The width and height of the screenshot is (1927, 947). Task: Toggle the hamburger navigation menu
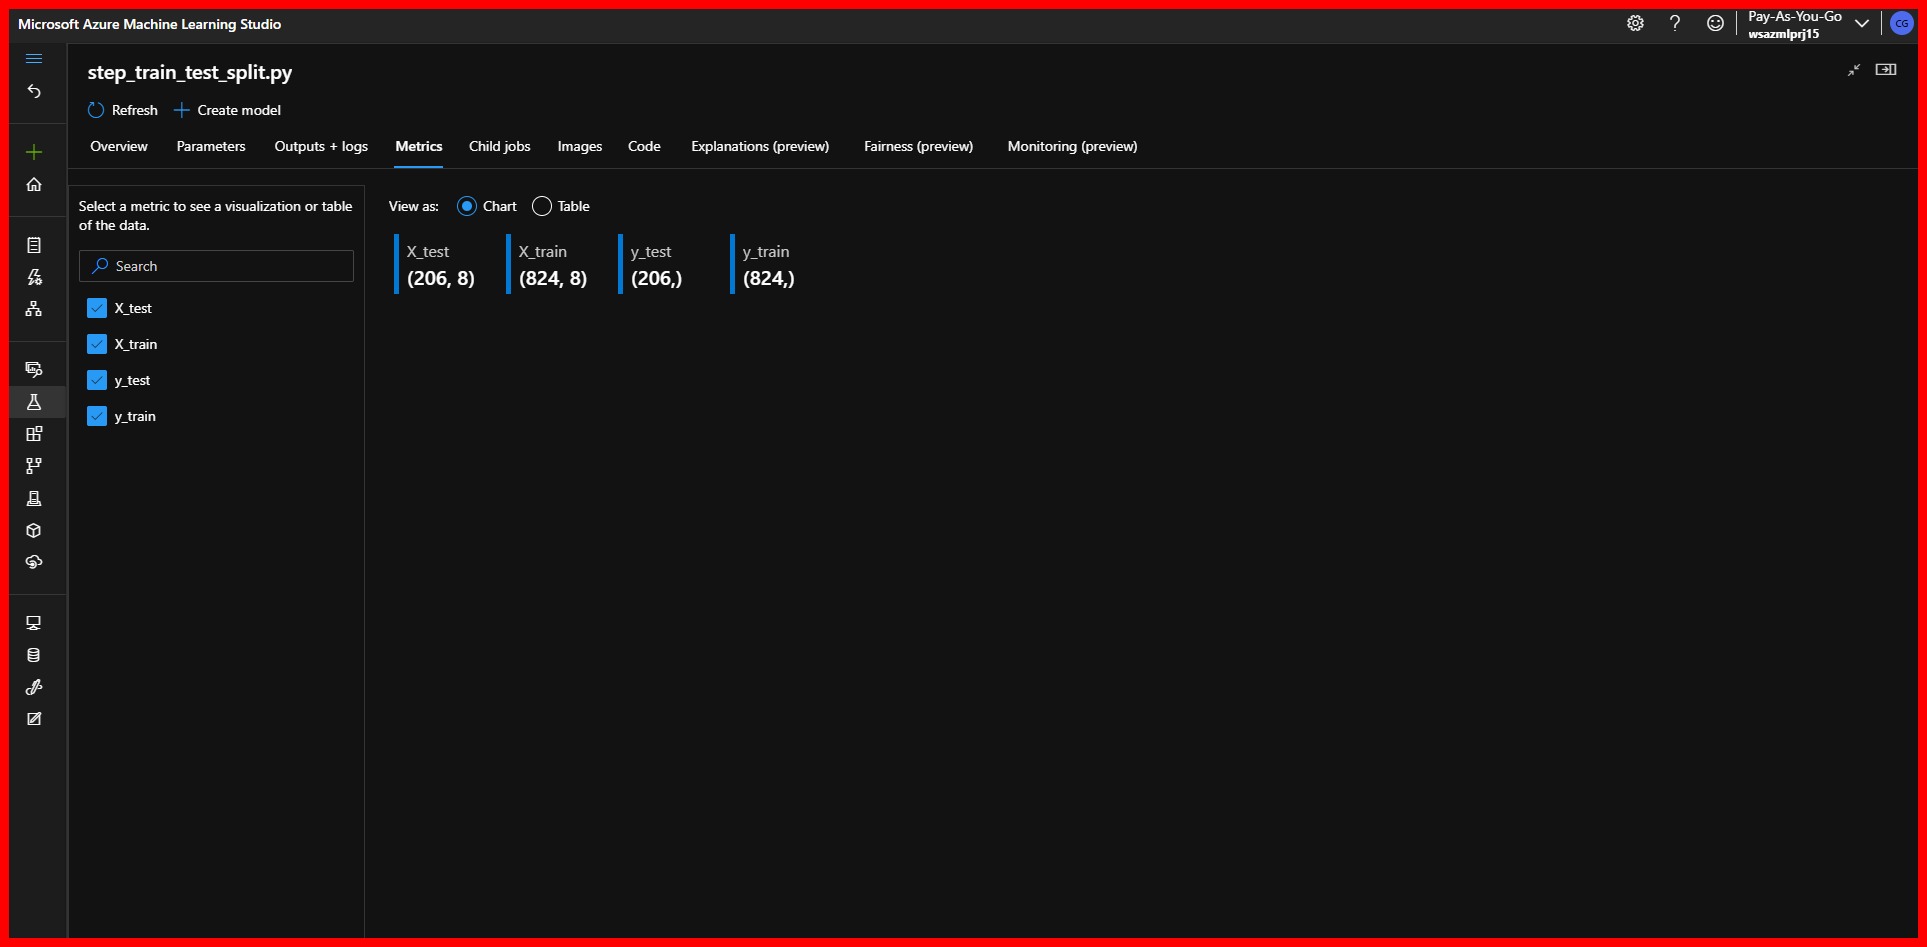pyautogui.click(x=34, y=59)
